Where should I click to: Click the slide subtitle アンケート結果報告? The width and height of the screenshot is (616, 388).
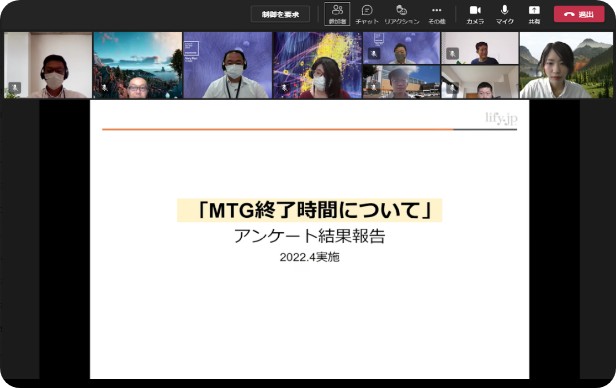(x=310, y=236)
